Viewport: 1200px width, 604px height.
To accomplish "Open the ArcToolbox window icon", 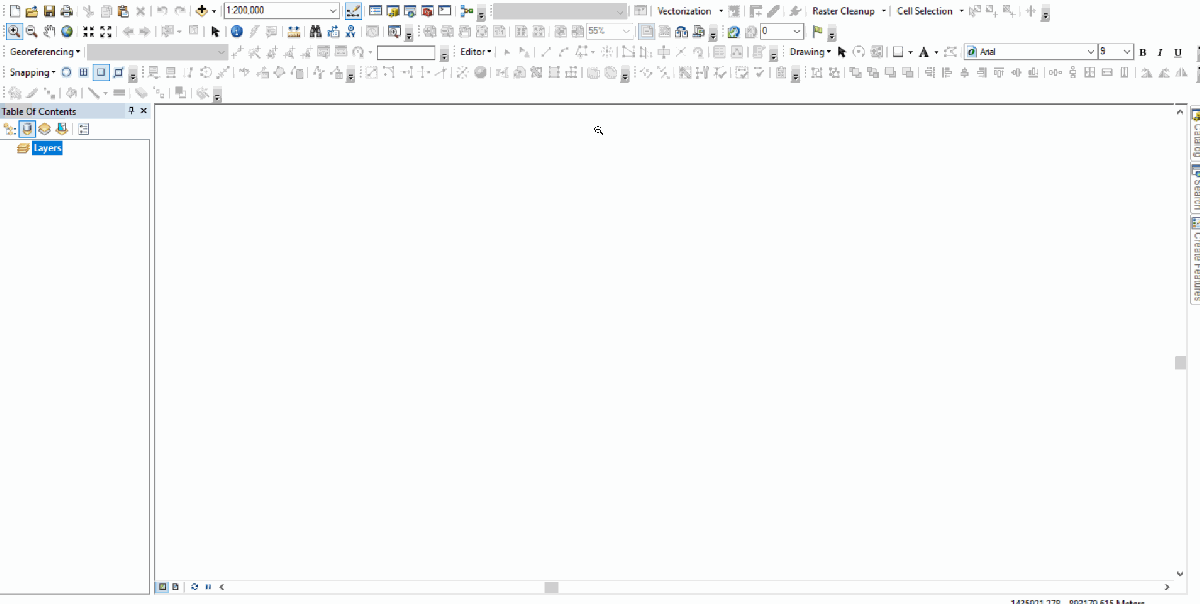I will tap(427, 11).
